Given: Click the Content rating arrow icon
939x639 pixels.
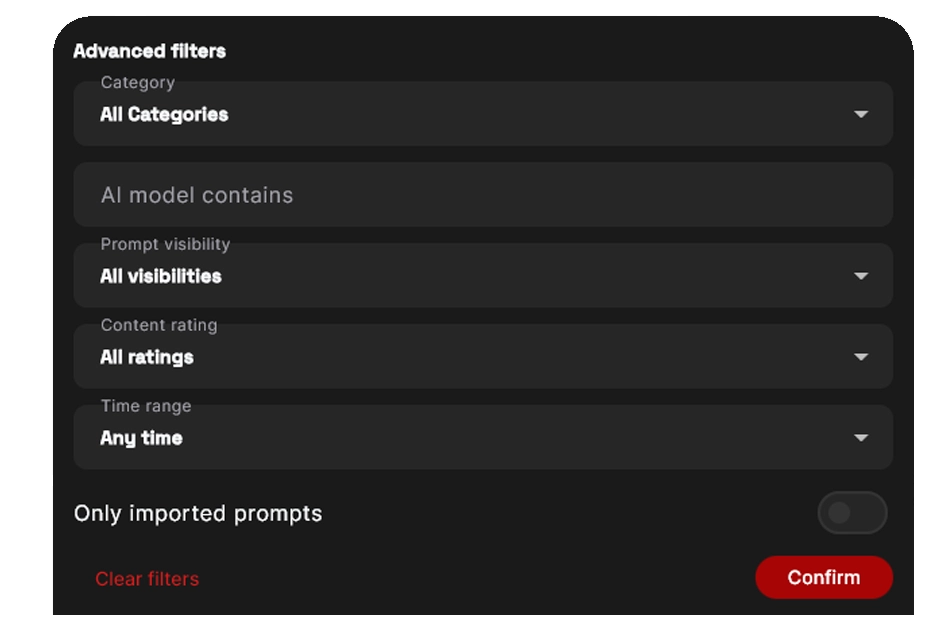Looking at the screenshot, I should point(861,357).
